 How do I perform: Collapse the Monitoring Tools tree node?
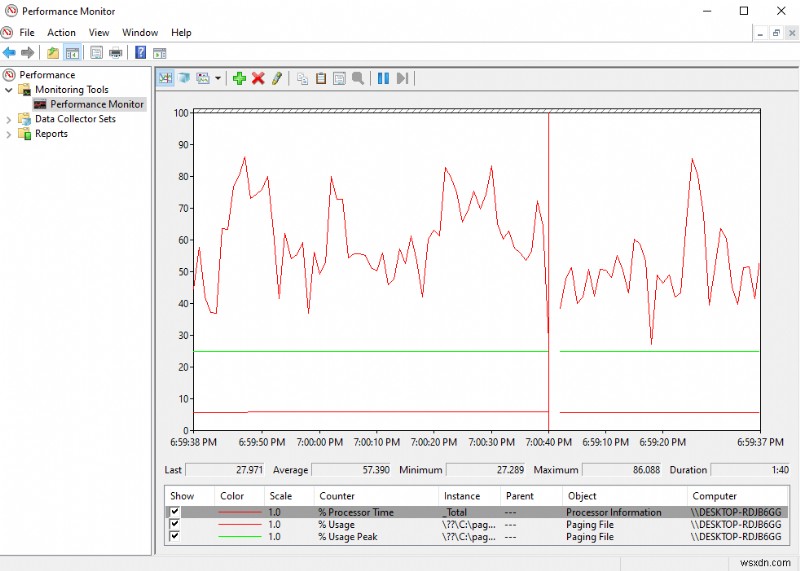[x=10, y=90]
